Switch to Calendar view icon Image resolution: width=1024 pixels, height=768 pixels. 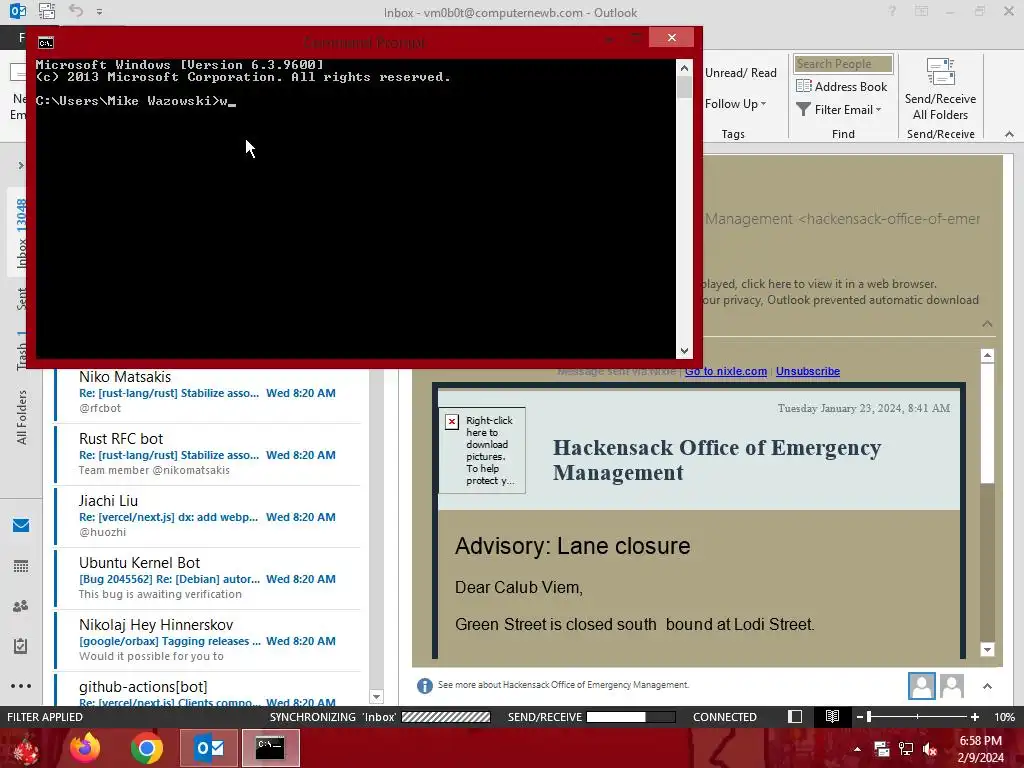coord(21,566)
